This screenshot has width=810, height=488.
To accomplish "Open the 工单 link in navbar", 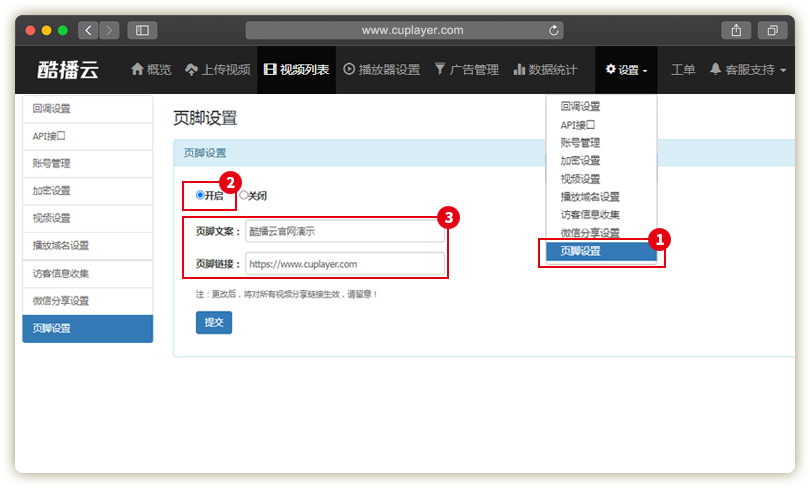I will click(x=683, y=70).
